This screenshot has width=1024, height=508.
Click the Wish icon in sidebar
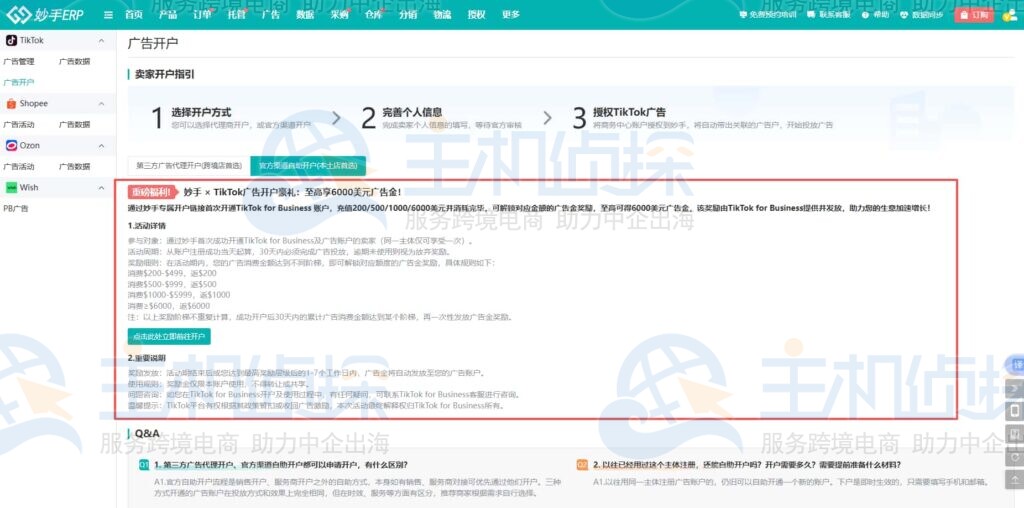[11, 187]
